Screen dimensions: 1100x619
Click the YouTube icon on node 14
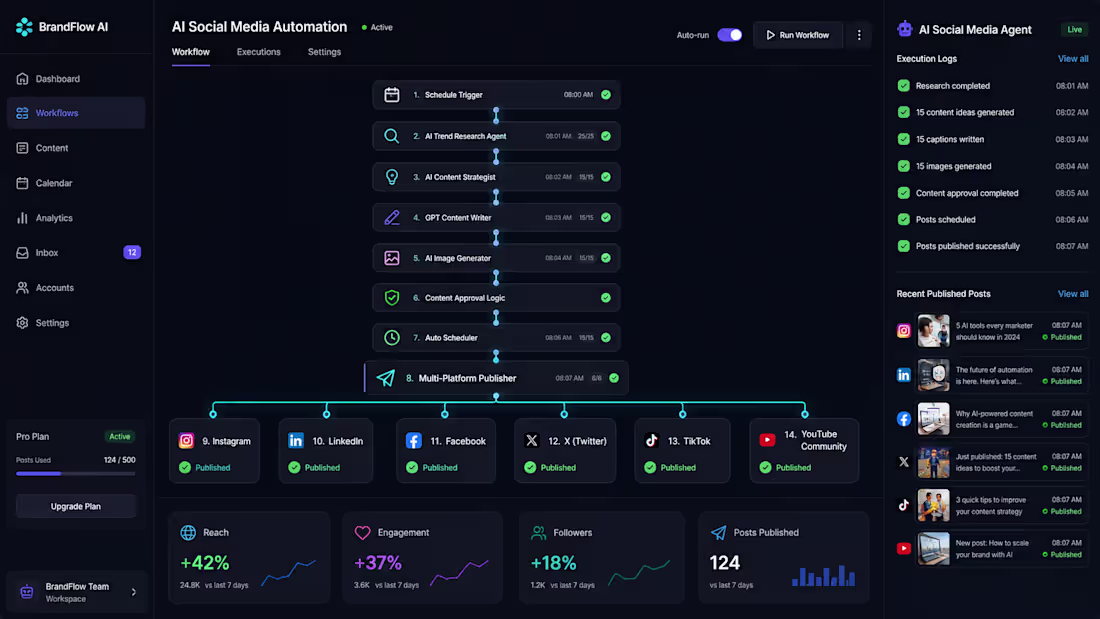tap(767, 440)
